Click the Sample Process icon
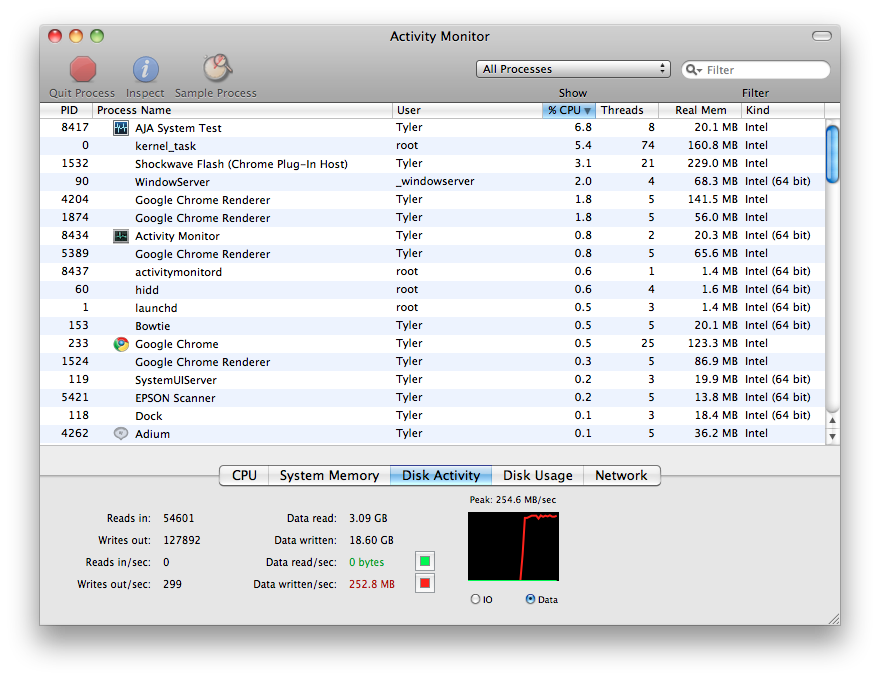Screen dimensions: 880x680 (217, 68)
